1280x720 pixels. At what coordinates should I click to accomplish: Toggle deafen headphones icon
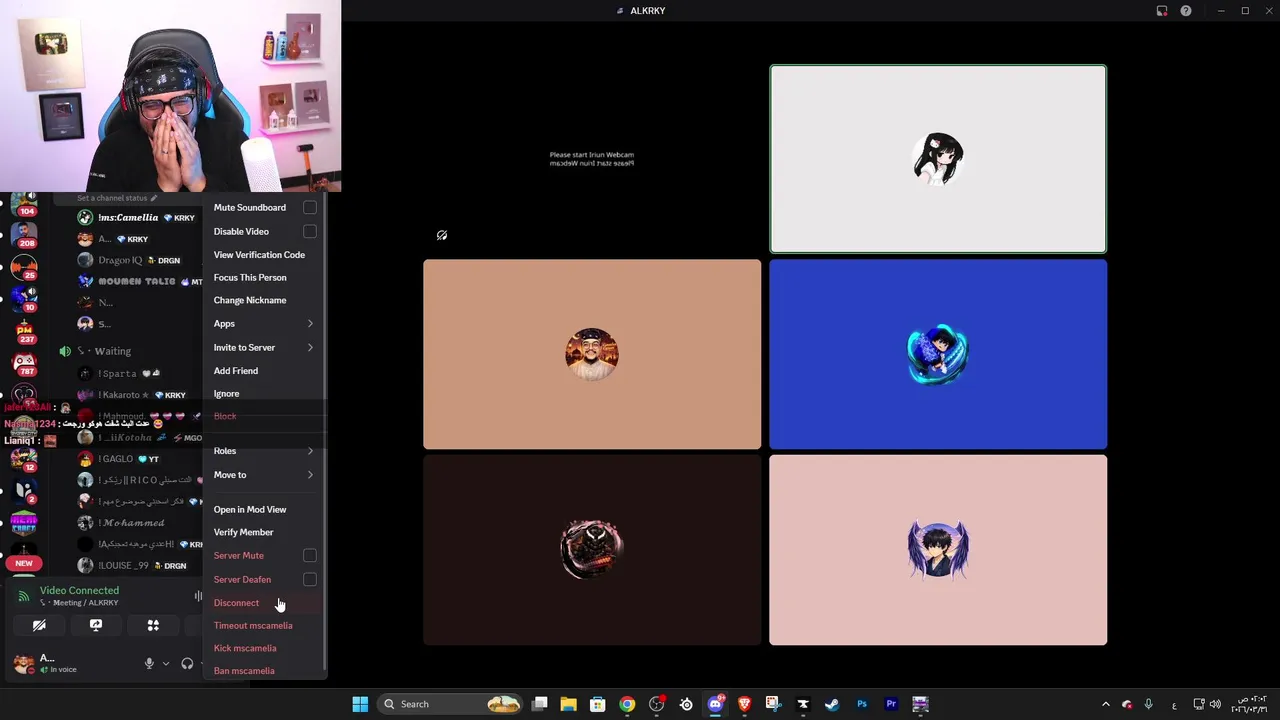tap(187, 664)
